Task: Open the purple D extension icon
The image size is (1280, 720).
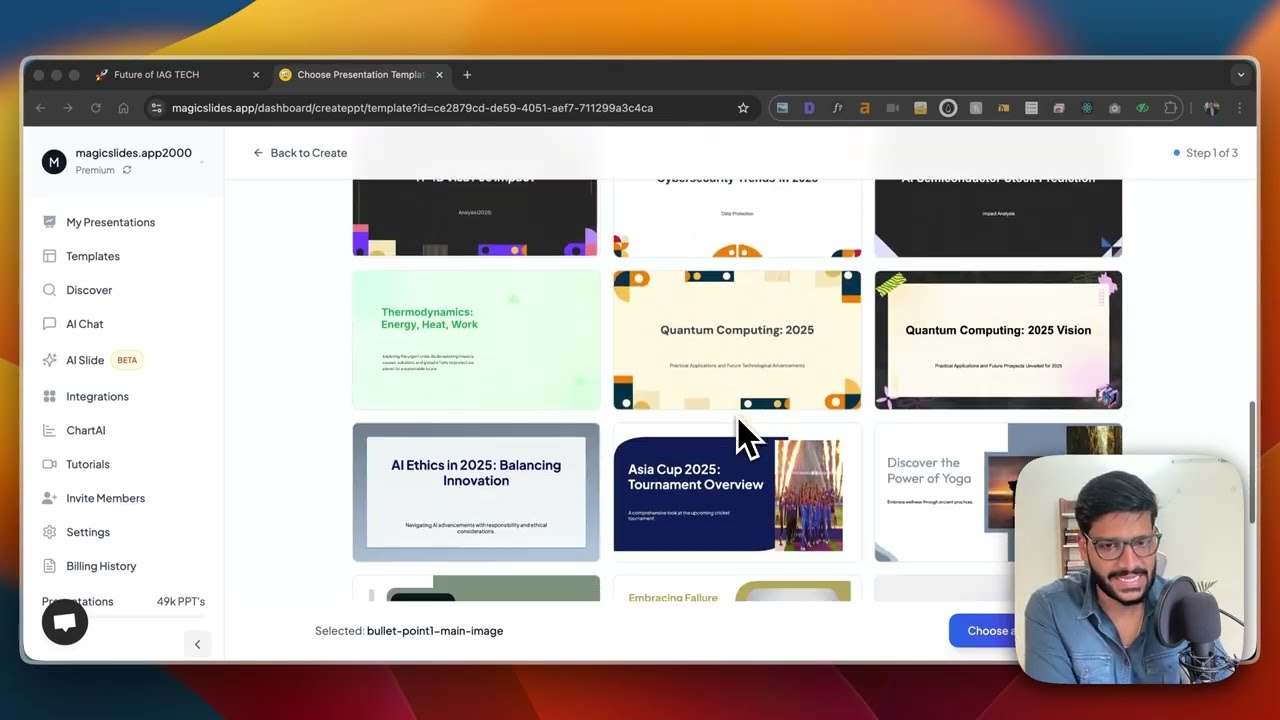Action: point(809,108)
